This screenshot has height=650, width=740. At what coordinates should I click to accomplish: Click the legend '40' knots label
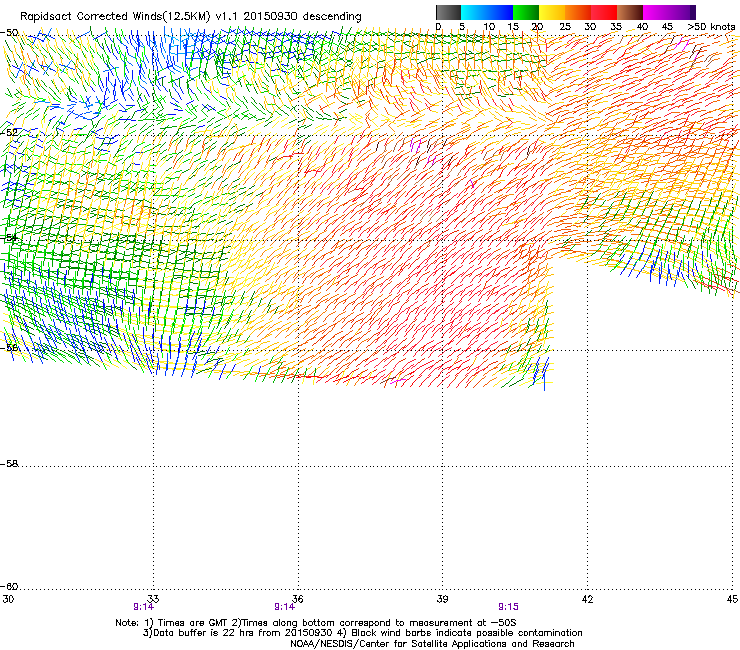(x=642, y=27)
